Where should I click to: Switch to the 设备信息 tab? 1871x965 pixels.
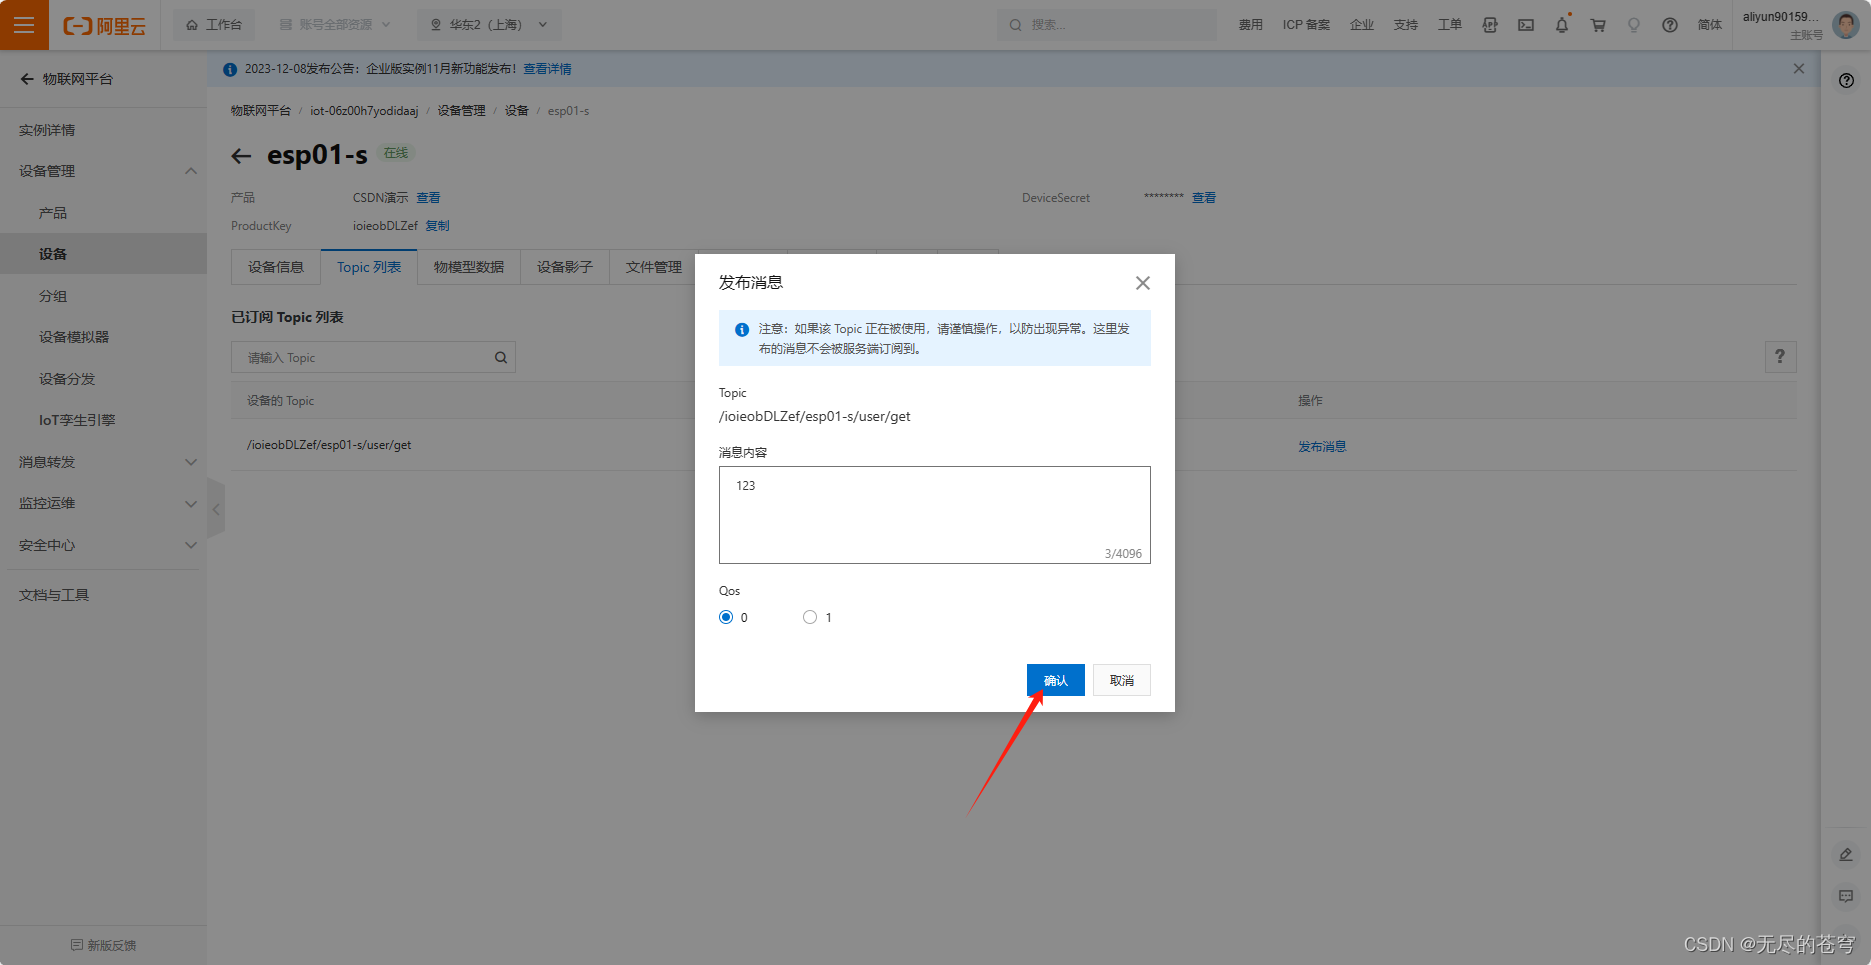pyautogui.click(x=276, y=267)
